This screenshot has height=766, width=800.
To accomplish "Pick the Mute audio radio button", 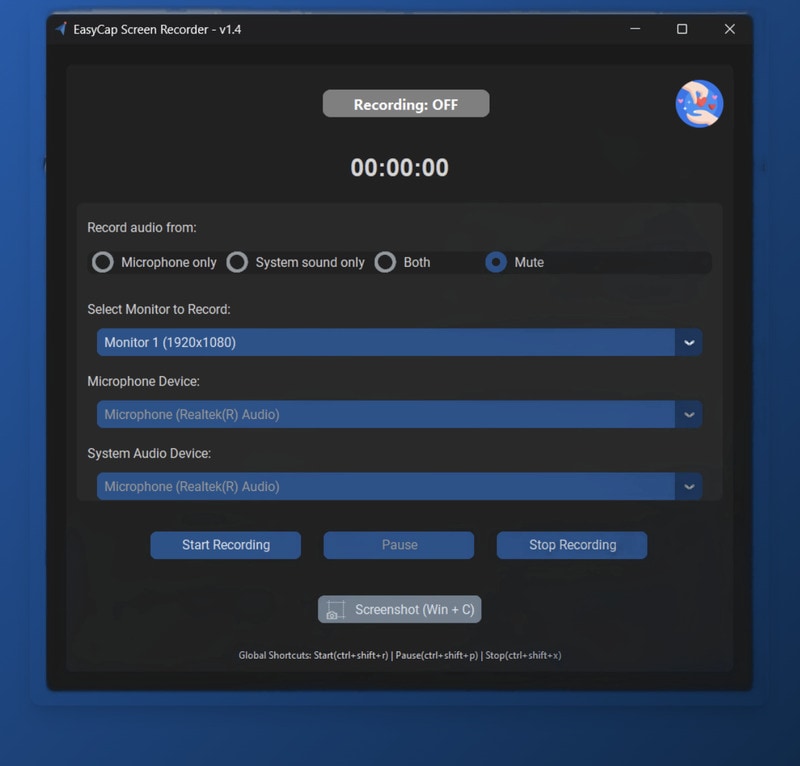I will [496, 262].
